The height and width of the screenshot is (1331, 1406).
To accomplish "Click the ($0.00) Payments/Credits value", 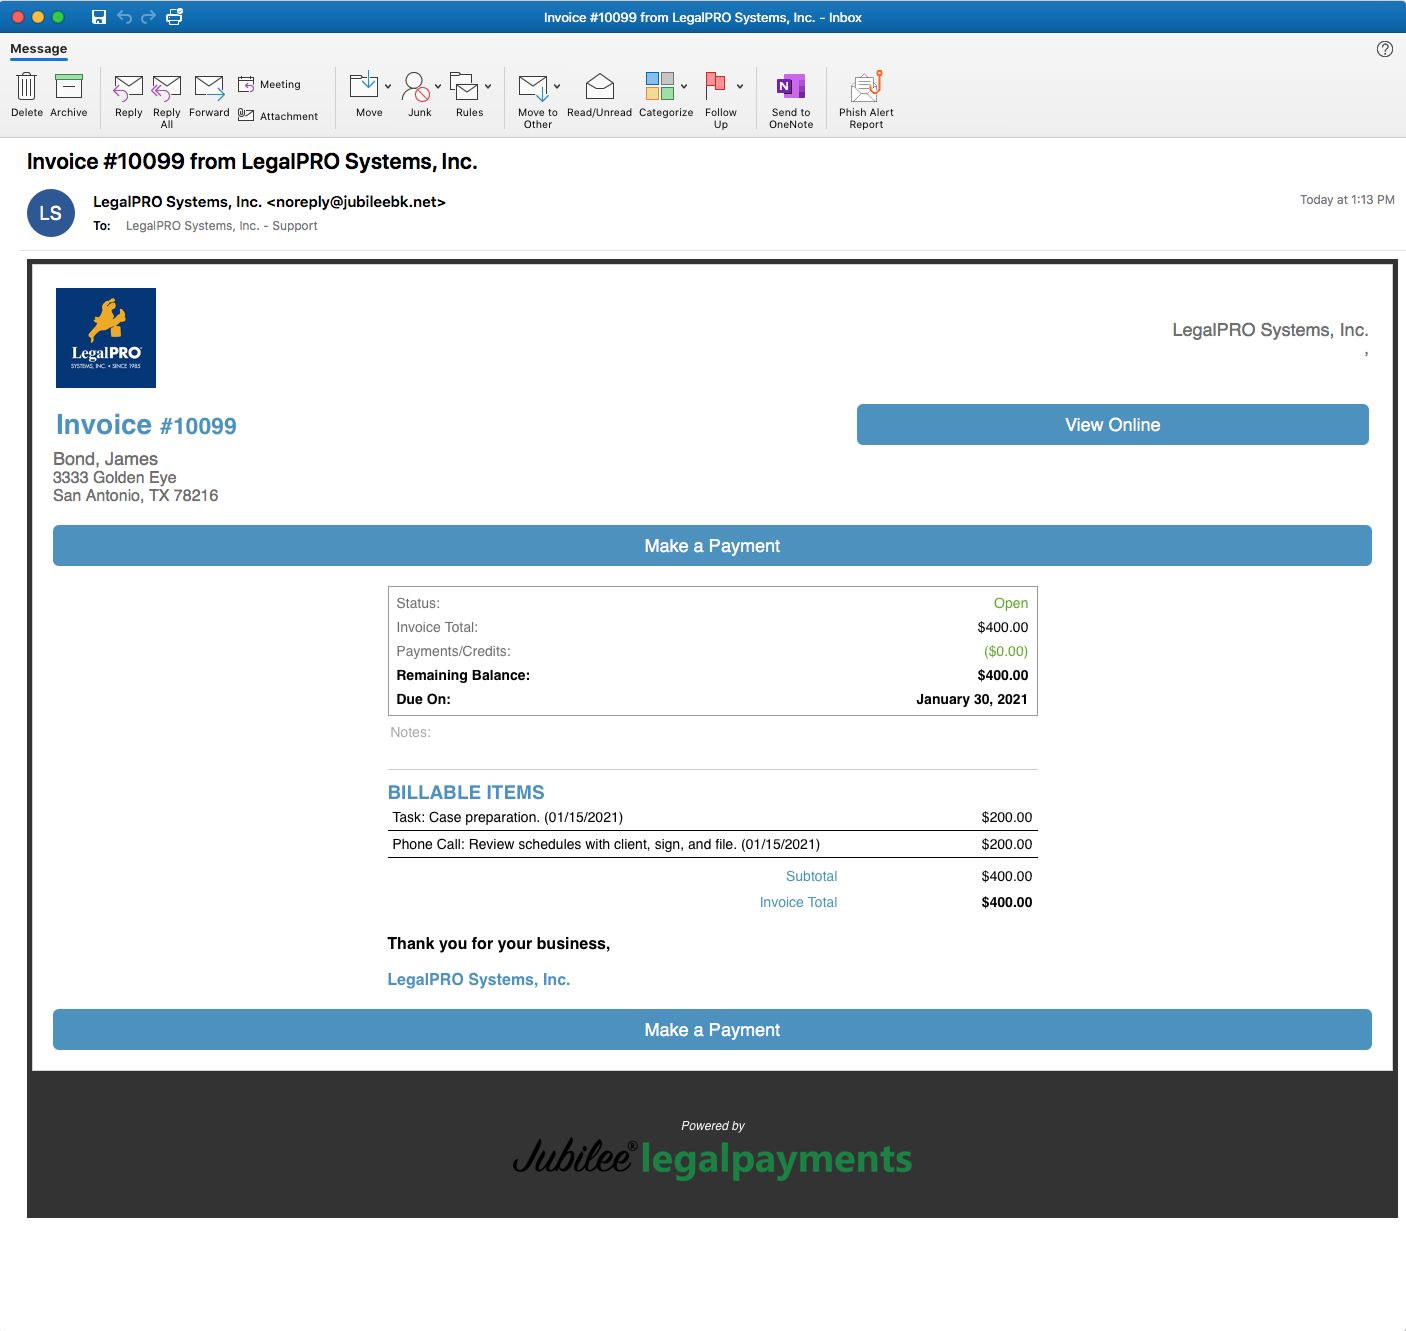I will coord(1006,651).
